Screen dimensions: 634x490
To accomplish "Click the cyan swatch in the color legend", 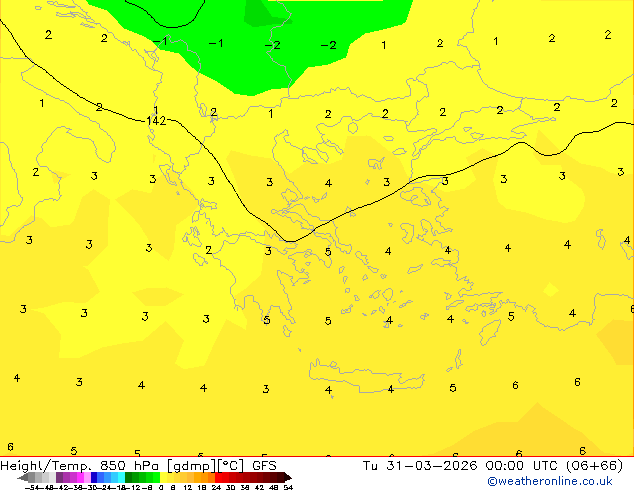I will [x=122, y=477].
